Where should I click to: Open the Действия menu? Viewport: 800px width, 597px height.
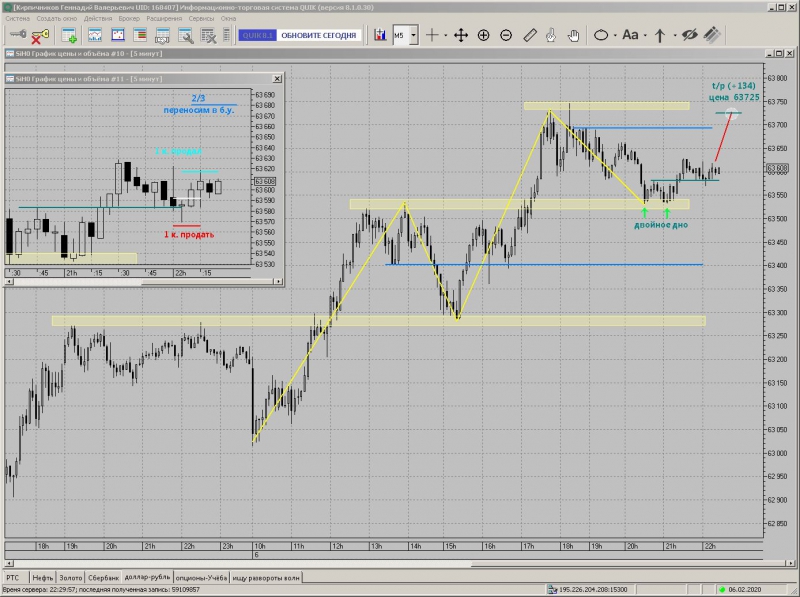pos(98,18)
